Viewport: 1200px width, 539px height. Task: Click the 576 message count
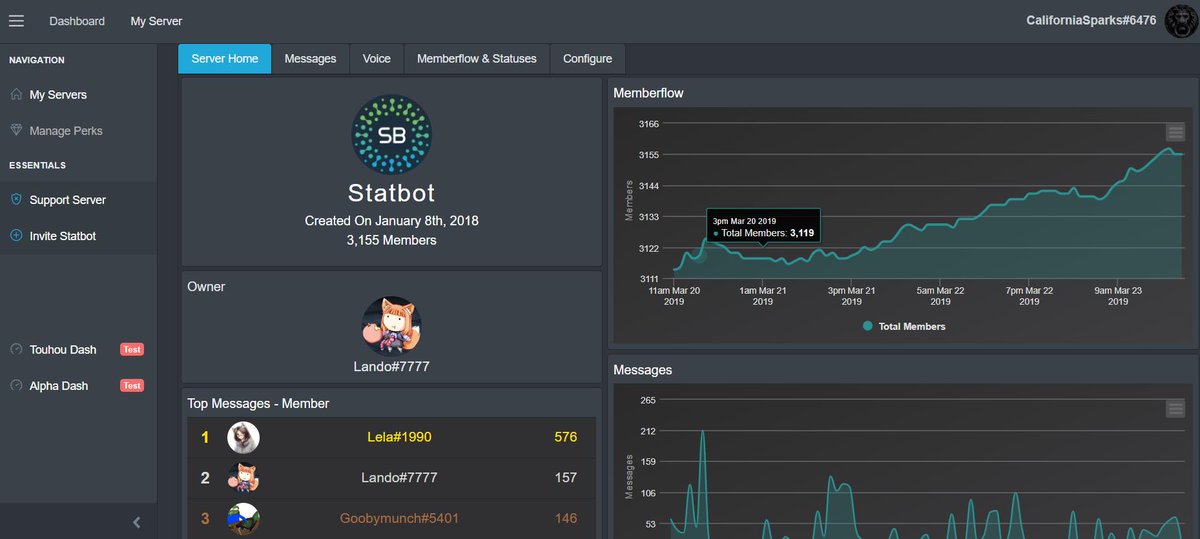pyautogui.click(x=565, y=437)
